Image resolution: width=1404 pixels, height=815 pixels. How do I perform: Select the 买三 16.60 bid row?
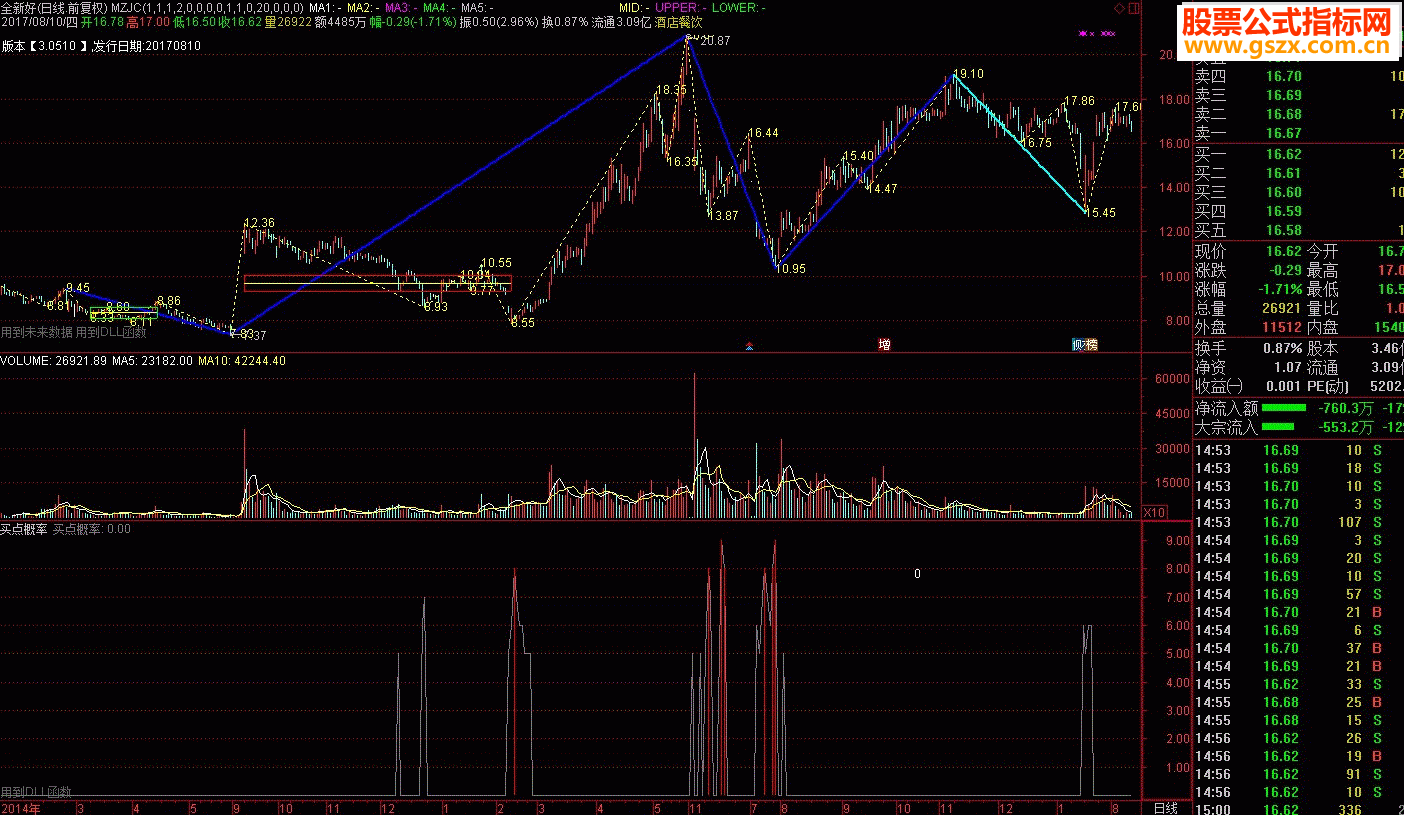(1298, 192)
